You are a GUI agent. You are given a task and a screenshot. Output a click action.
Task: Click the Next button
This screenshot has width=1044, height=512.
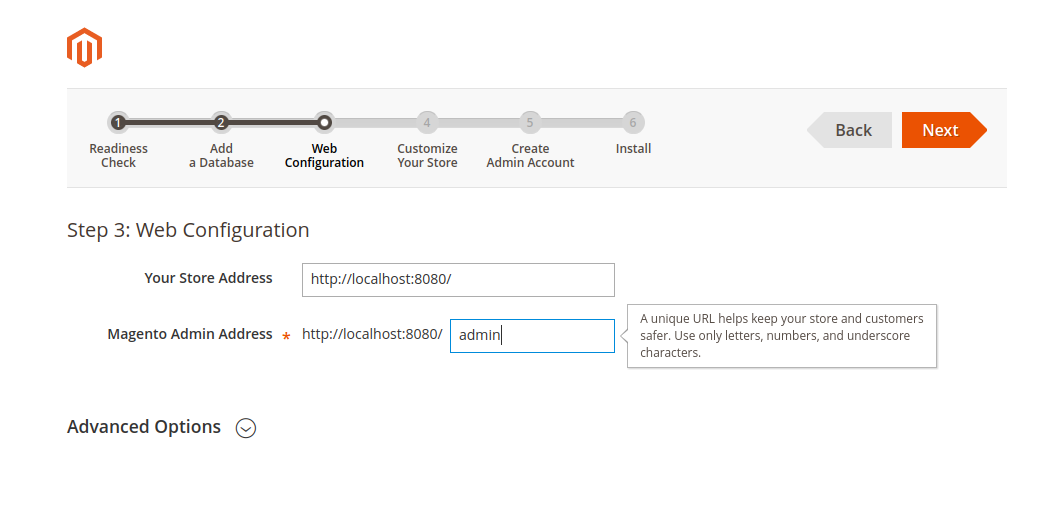(944, 130)
